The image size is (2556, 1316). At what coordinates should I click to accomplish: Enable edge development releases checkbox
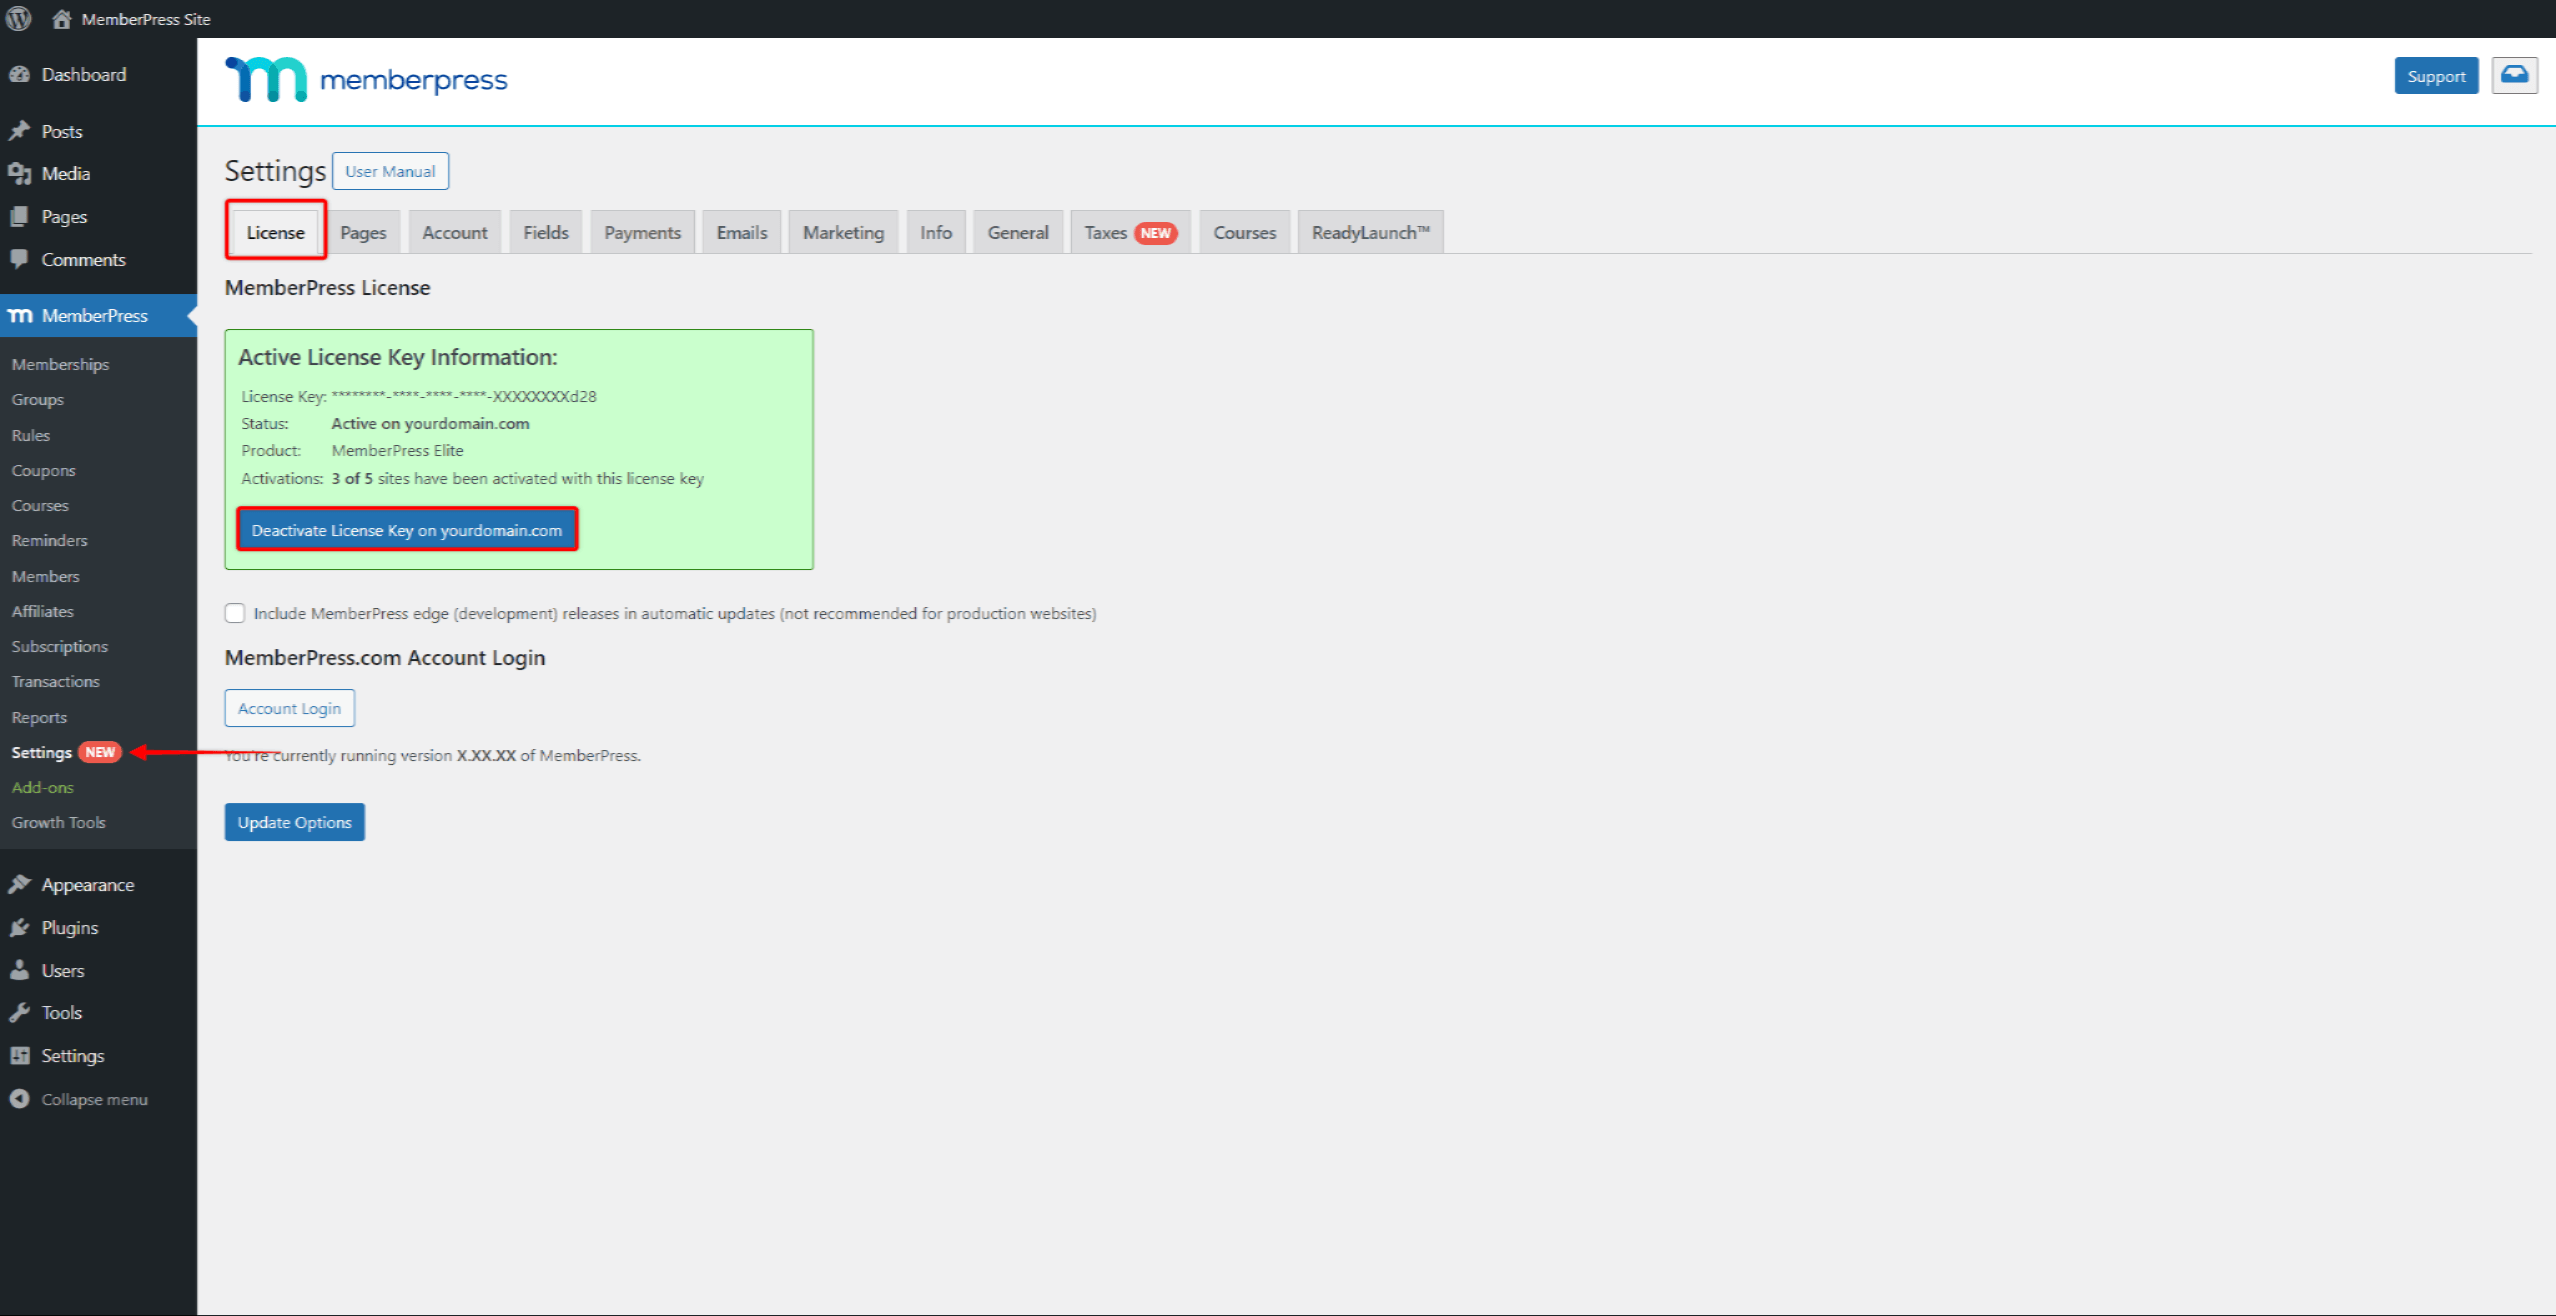click(x=235, y=613)
